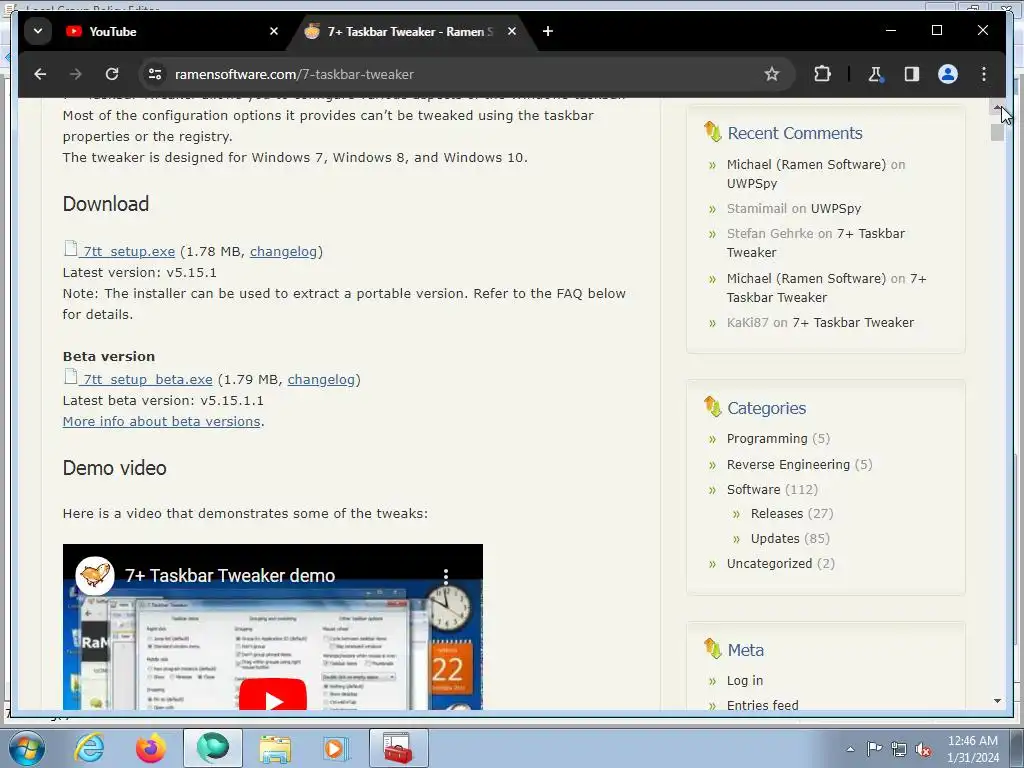Open Chrome Labs flask icon

(x=876, y=74)
